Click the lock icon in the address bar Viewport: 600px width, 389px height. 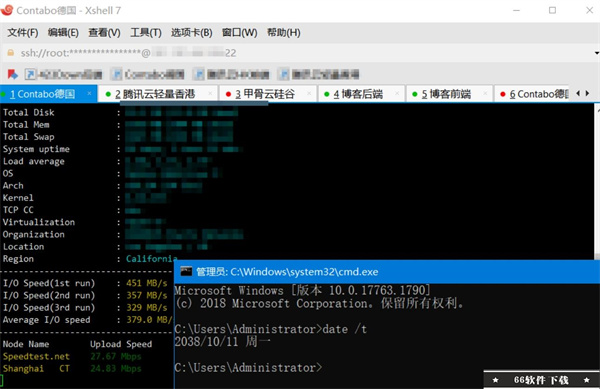tap(11, 53)
